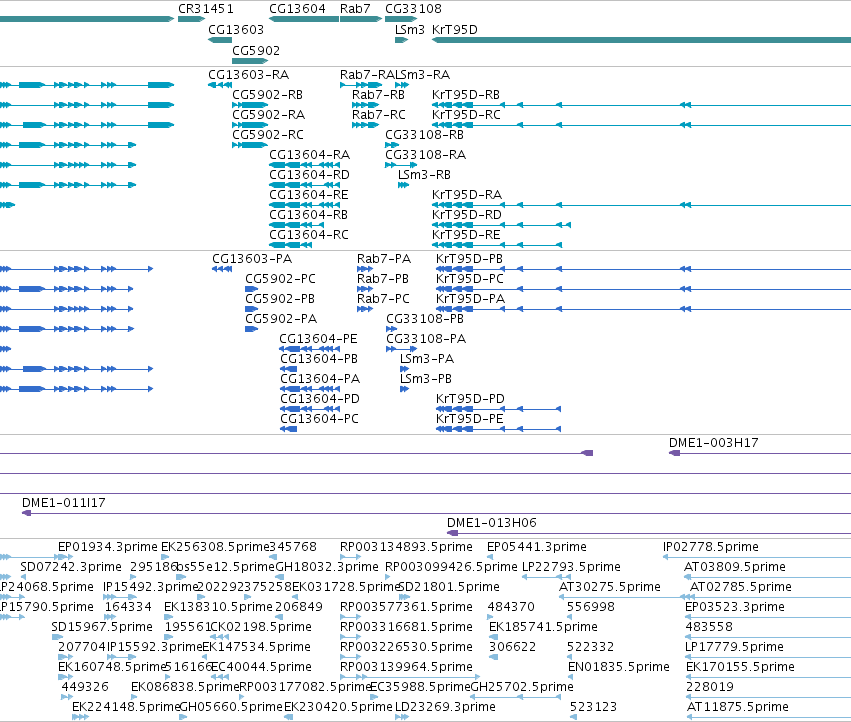Click the CG13603-PA protein label
Image resolution: width=851 pixels, height=722 pixels.
pyautogui.click(x=252, y=258)
